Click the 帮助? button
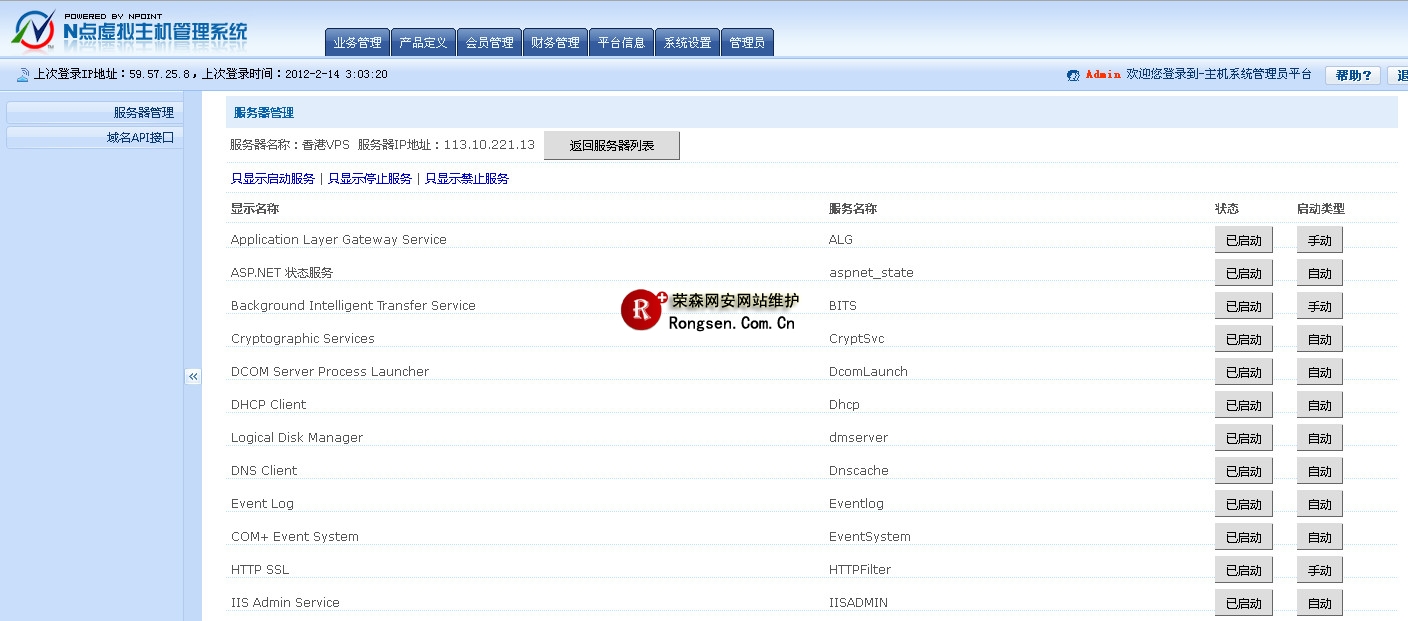 click(1352, 75)
